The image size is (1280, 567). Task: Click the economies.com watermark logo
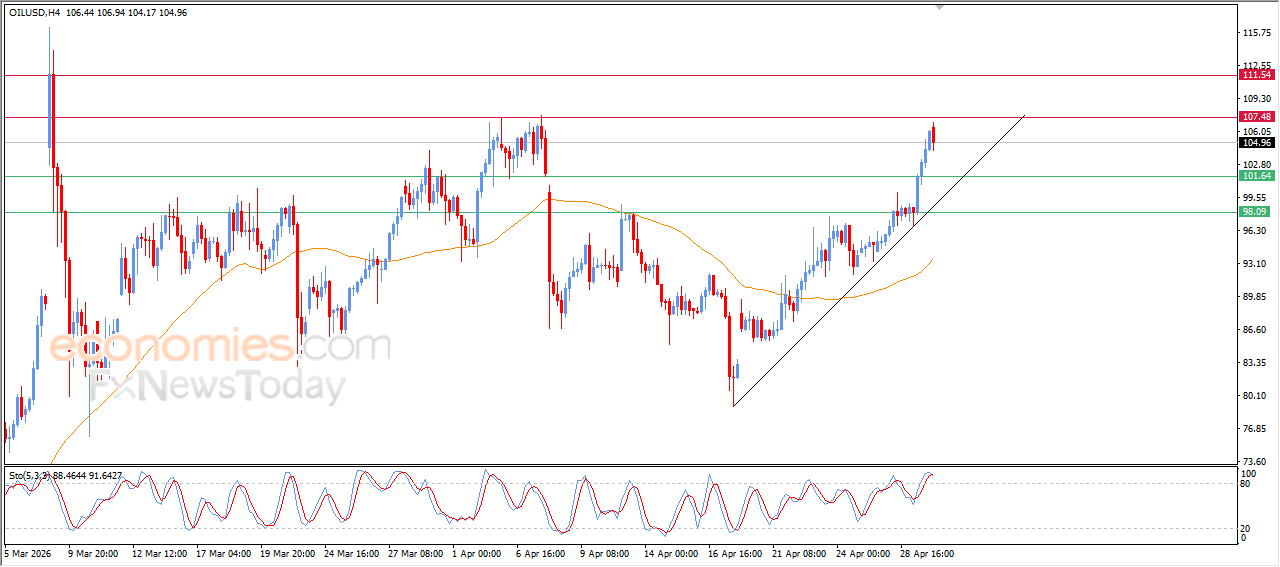click(x=220, y=347)
